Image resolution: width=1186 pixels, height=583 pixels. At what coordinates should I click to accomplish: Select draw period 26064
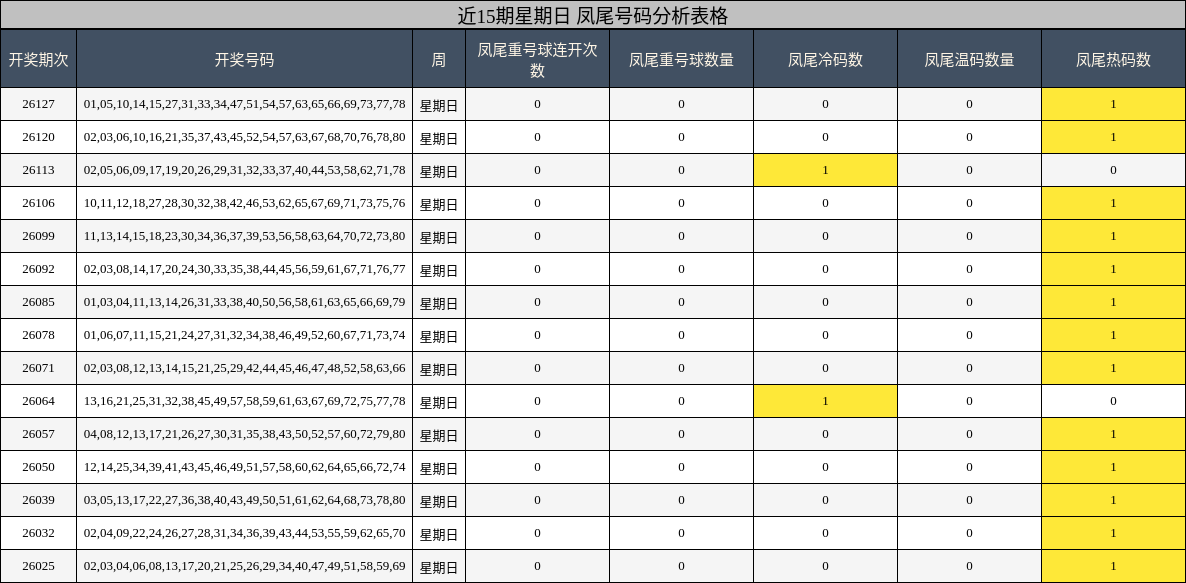(x=39, y=401)
